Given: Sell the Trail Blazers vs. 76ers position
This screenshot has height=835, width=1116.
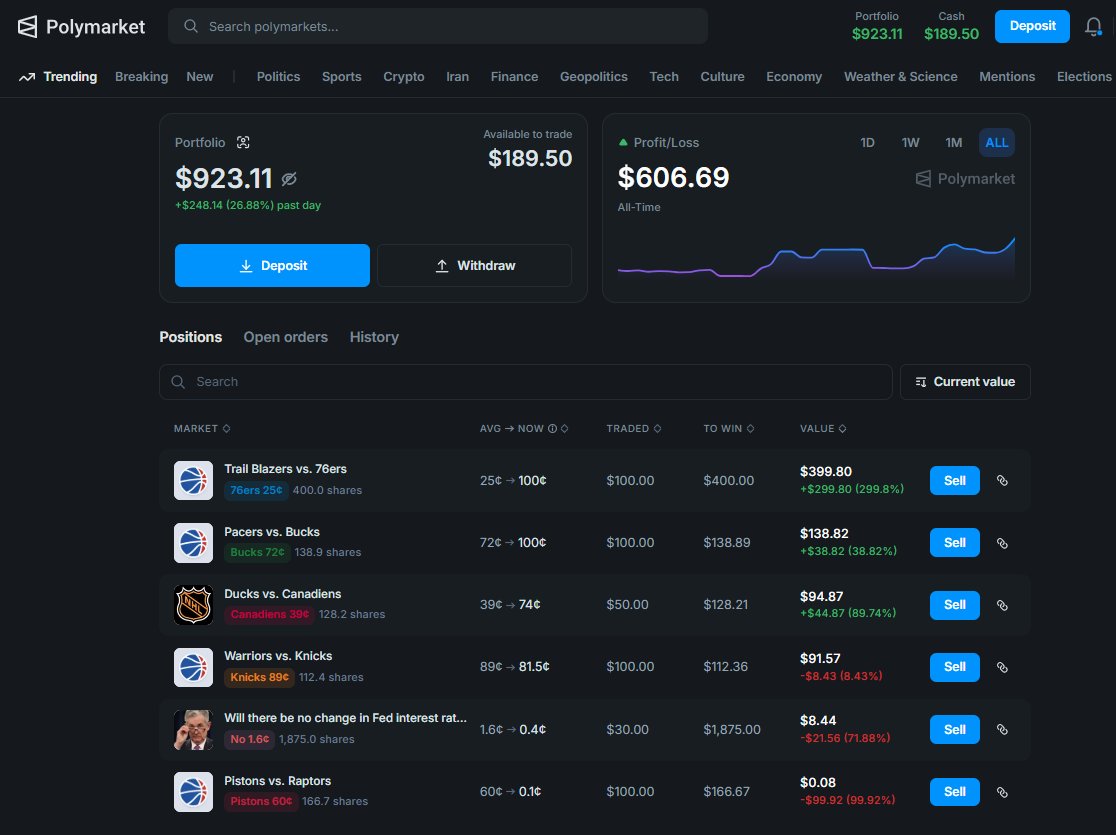Looking at the screenshot, I should coord(954,480).
